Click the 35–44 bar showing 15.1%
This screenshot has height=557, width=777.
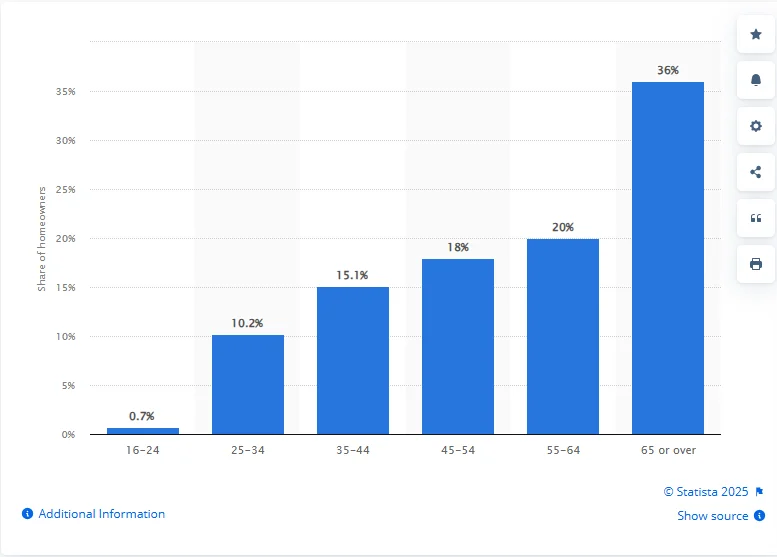tap(353, 360)
